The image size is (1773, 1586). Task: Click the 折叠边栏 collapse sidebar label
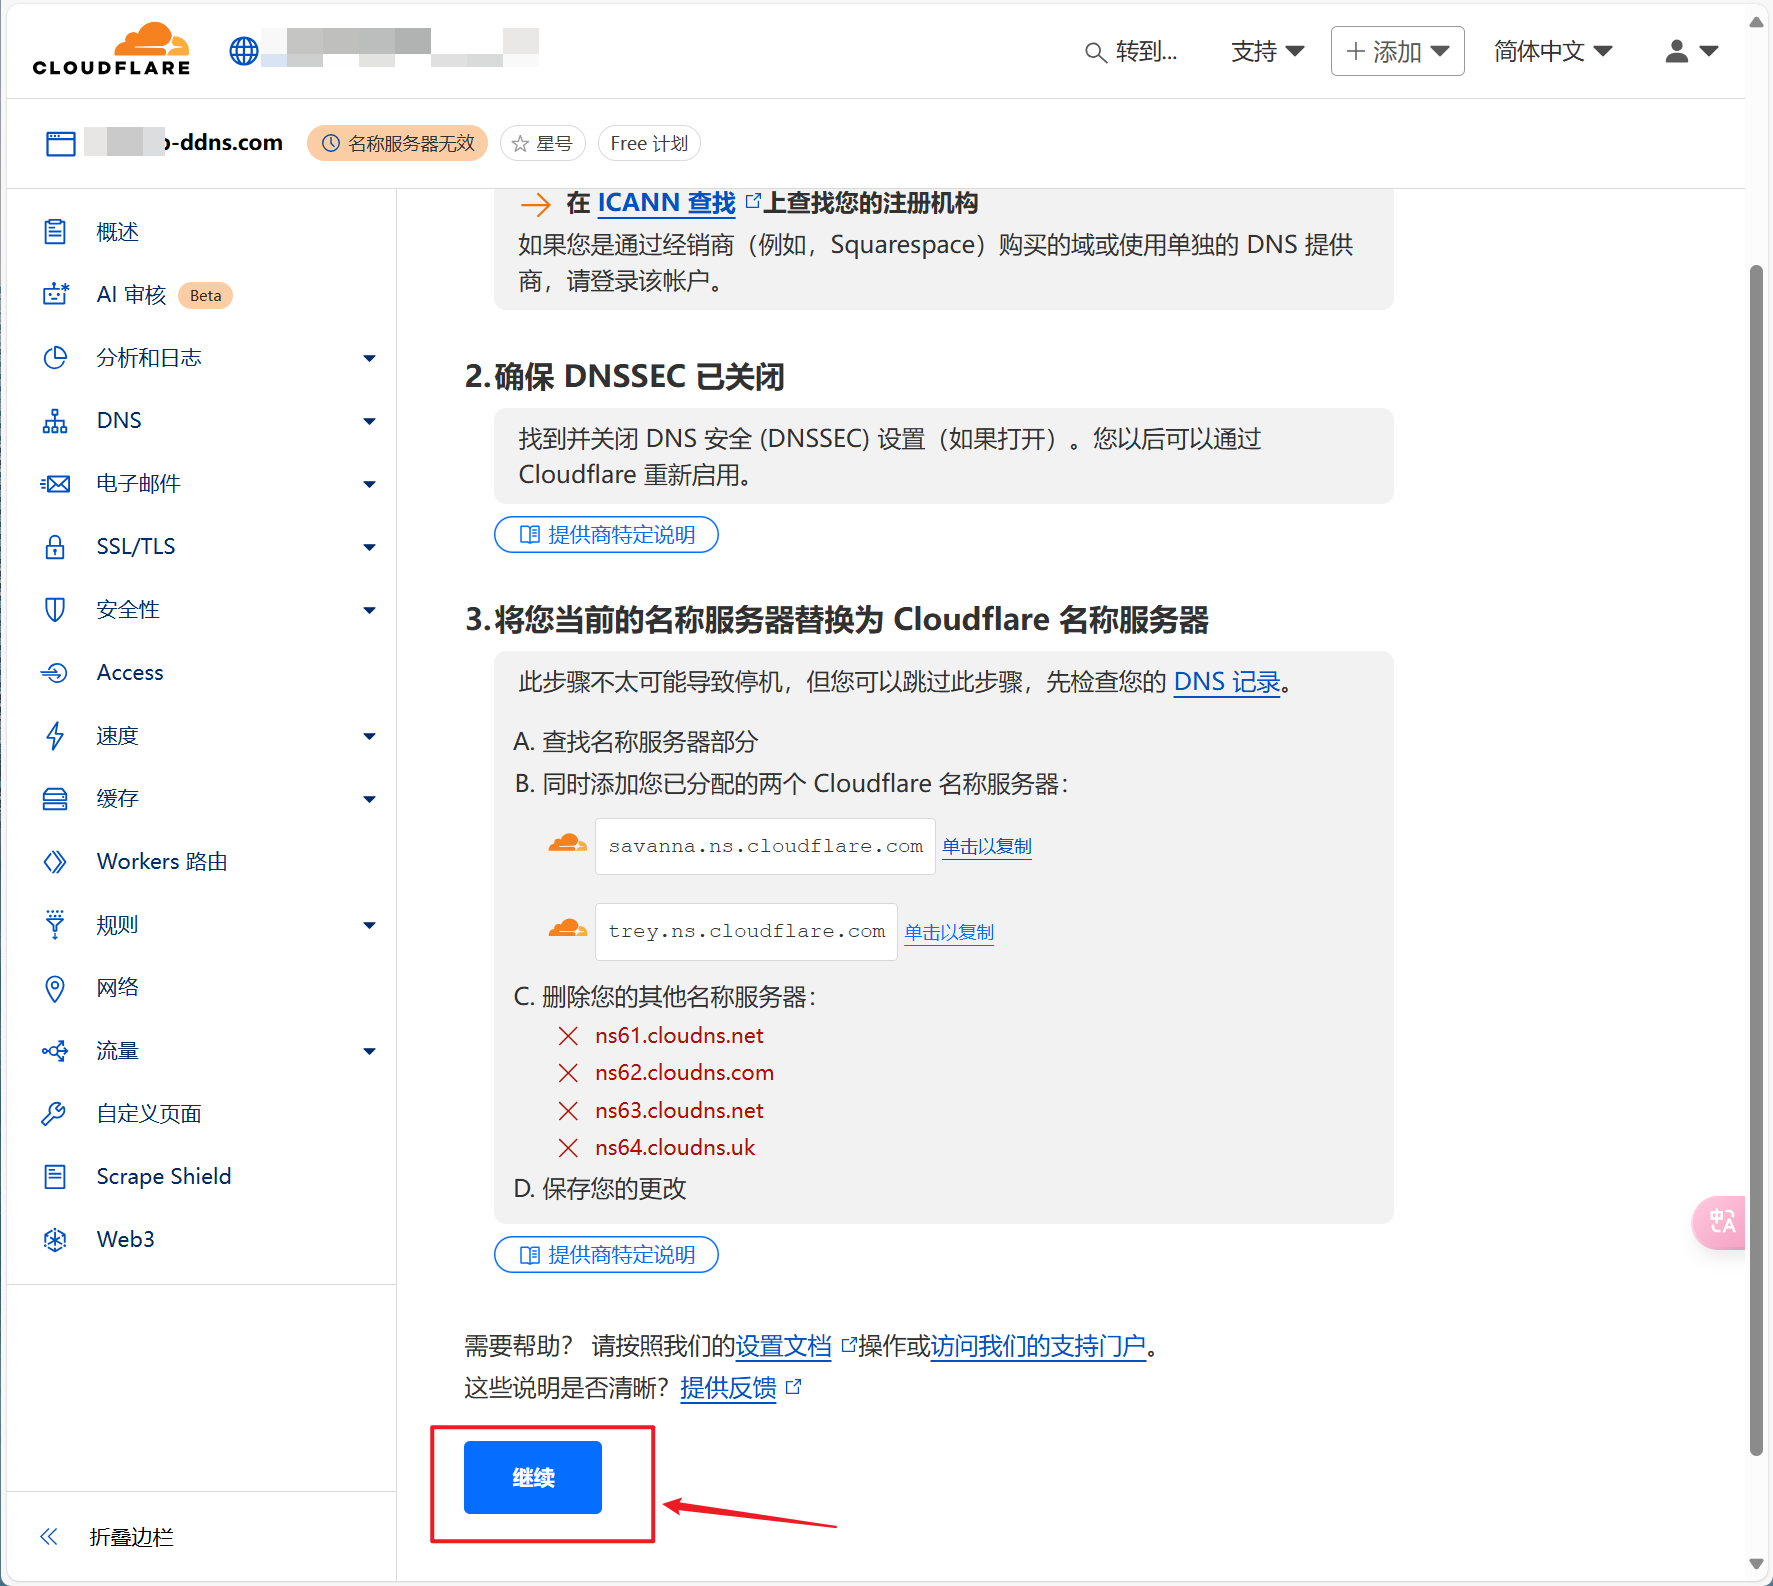(131, 1537)
